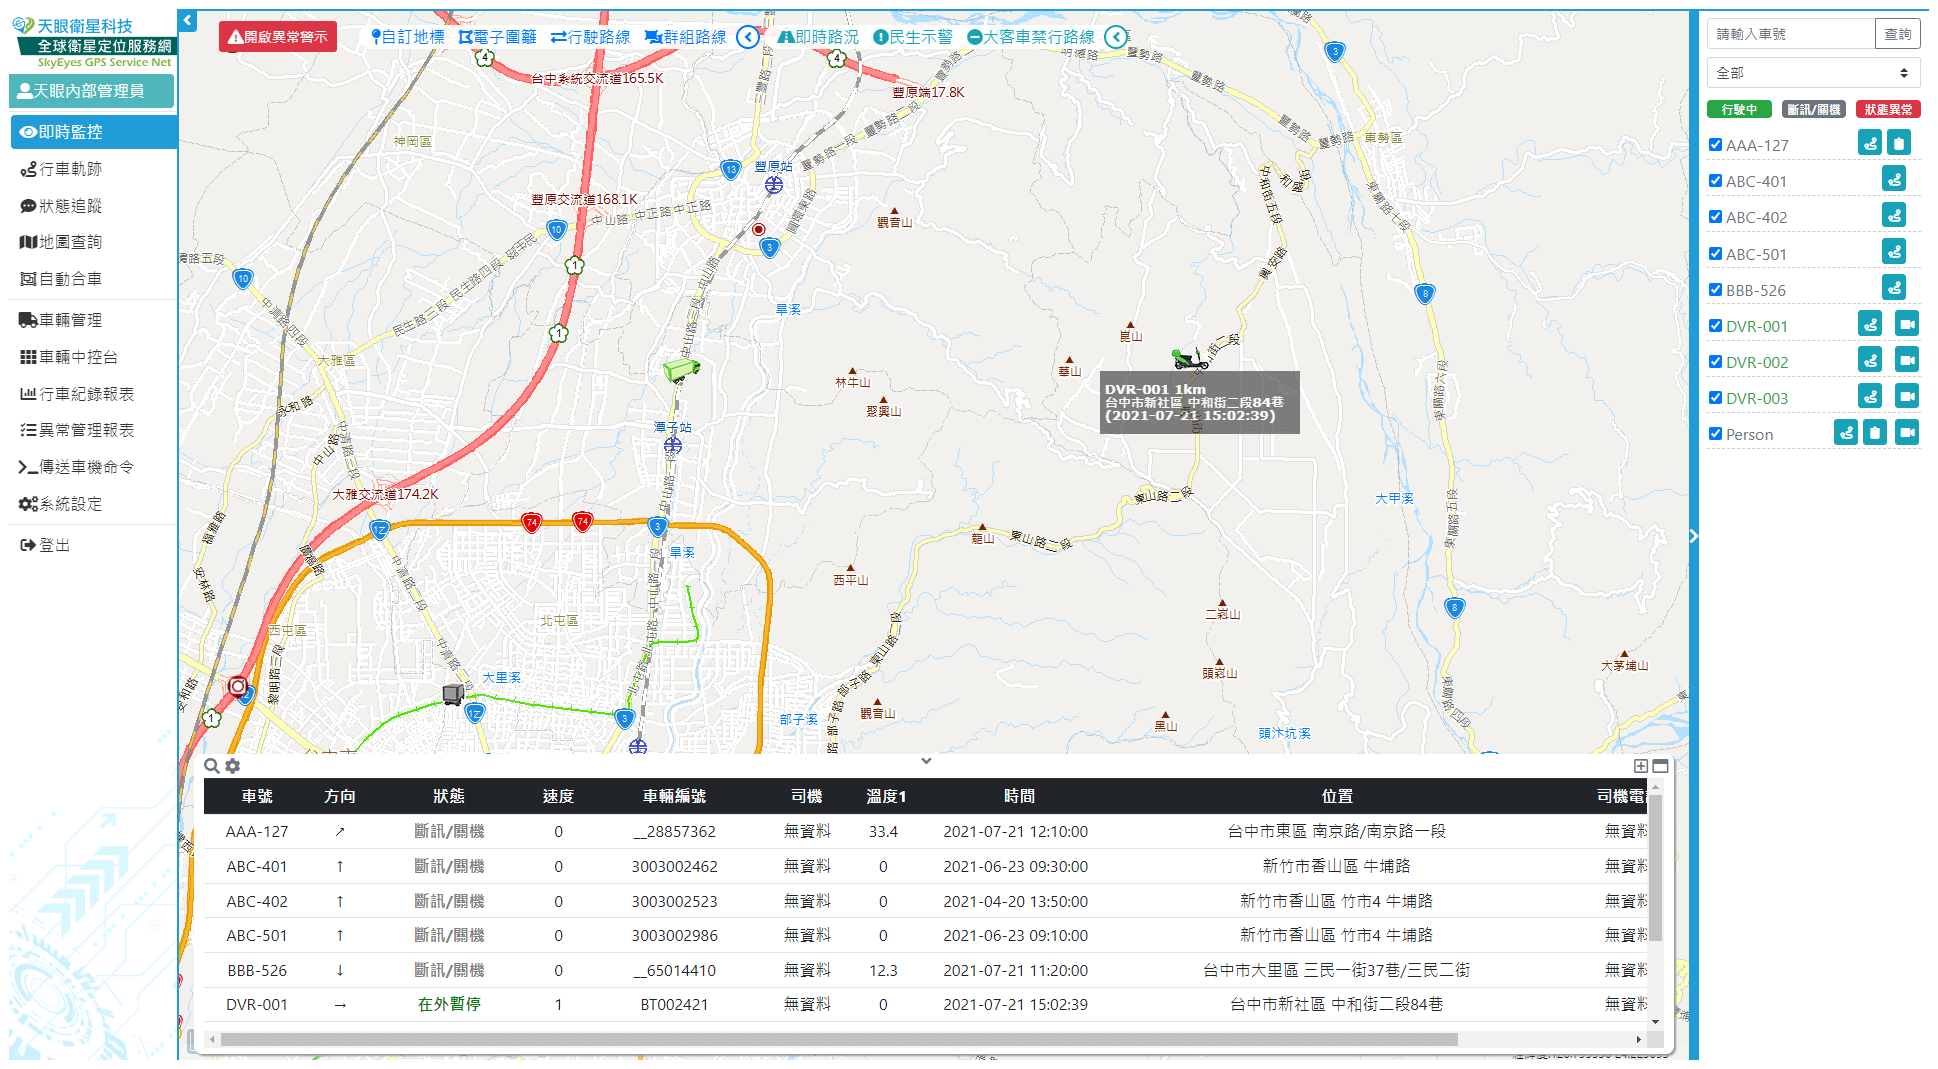Open table settings gear icon

coord(233,766)
